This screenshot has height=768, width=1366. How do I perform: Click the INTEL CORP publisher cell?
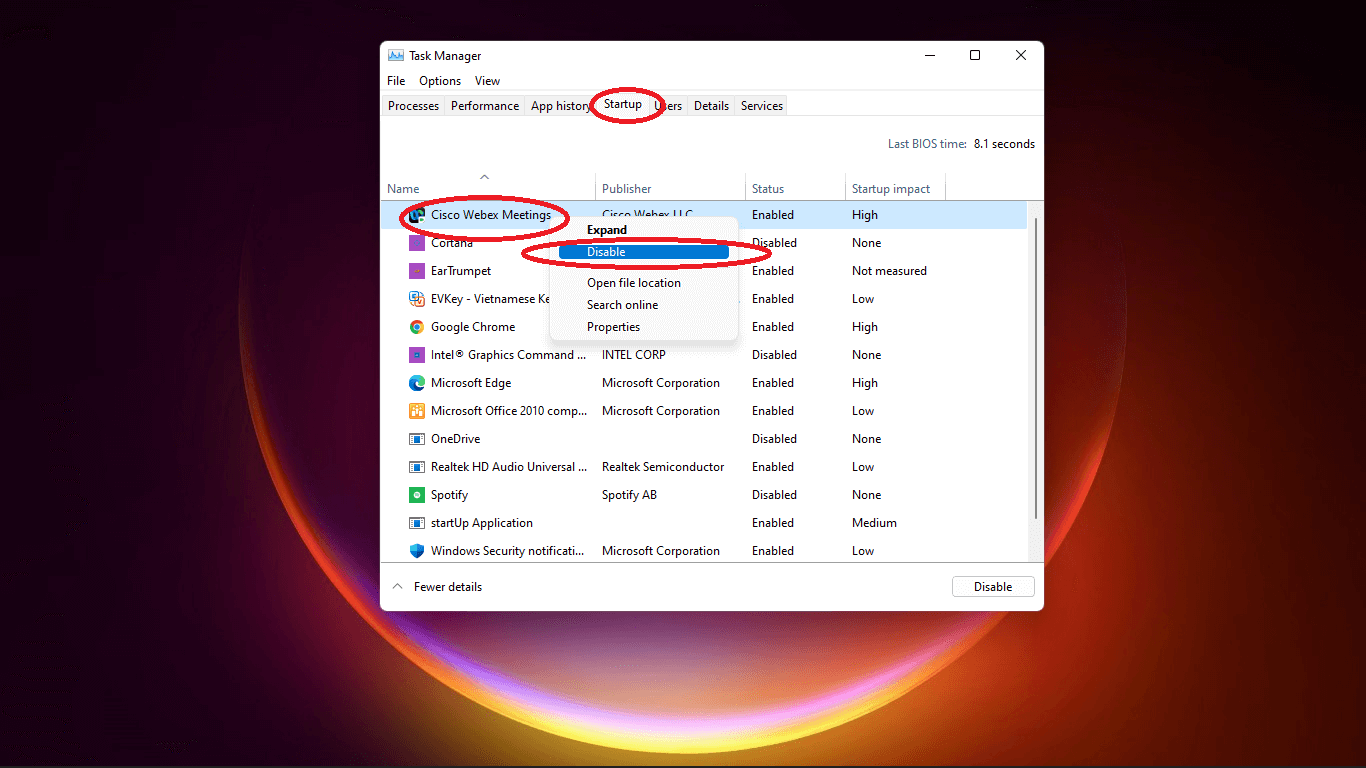[x=634, y=355]
